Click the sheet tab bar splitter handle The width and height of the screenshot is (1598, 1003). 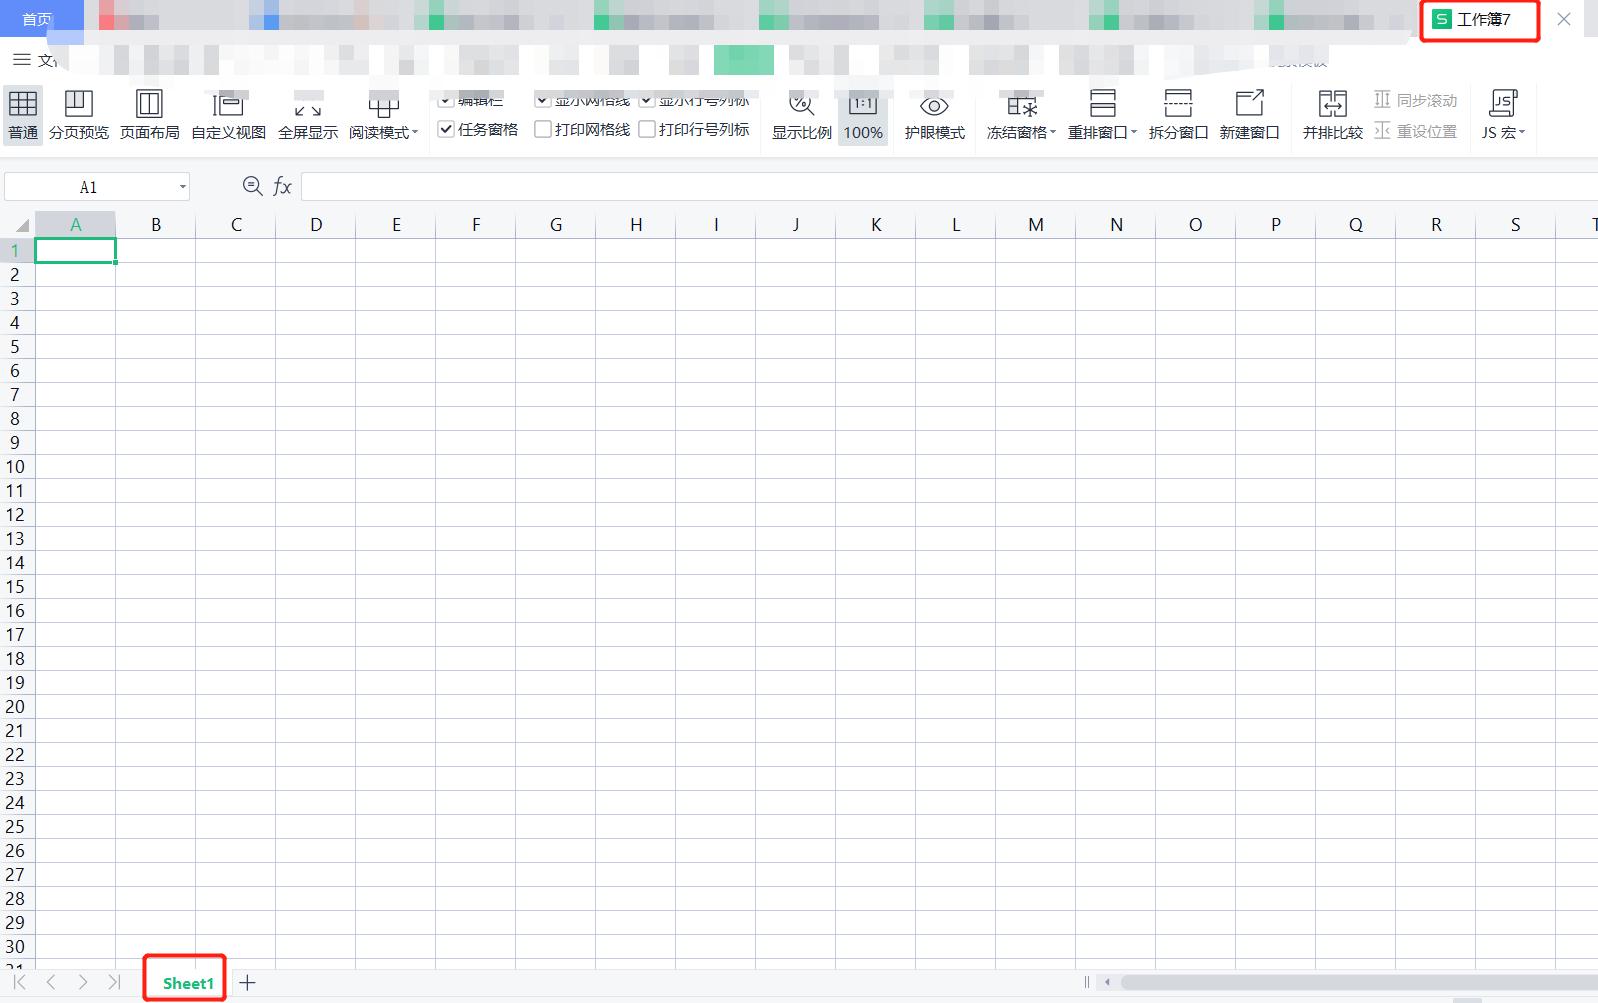tap(1087, 982)
